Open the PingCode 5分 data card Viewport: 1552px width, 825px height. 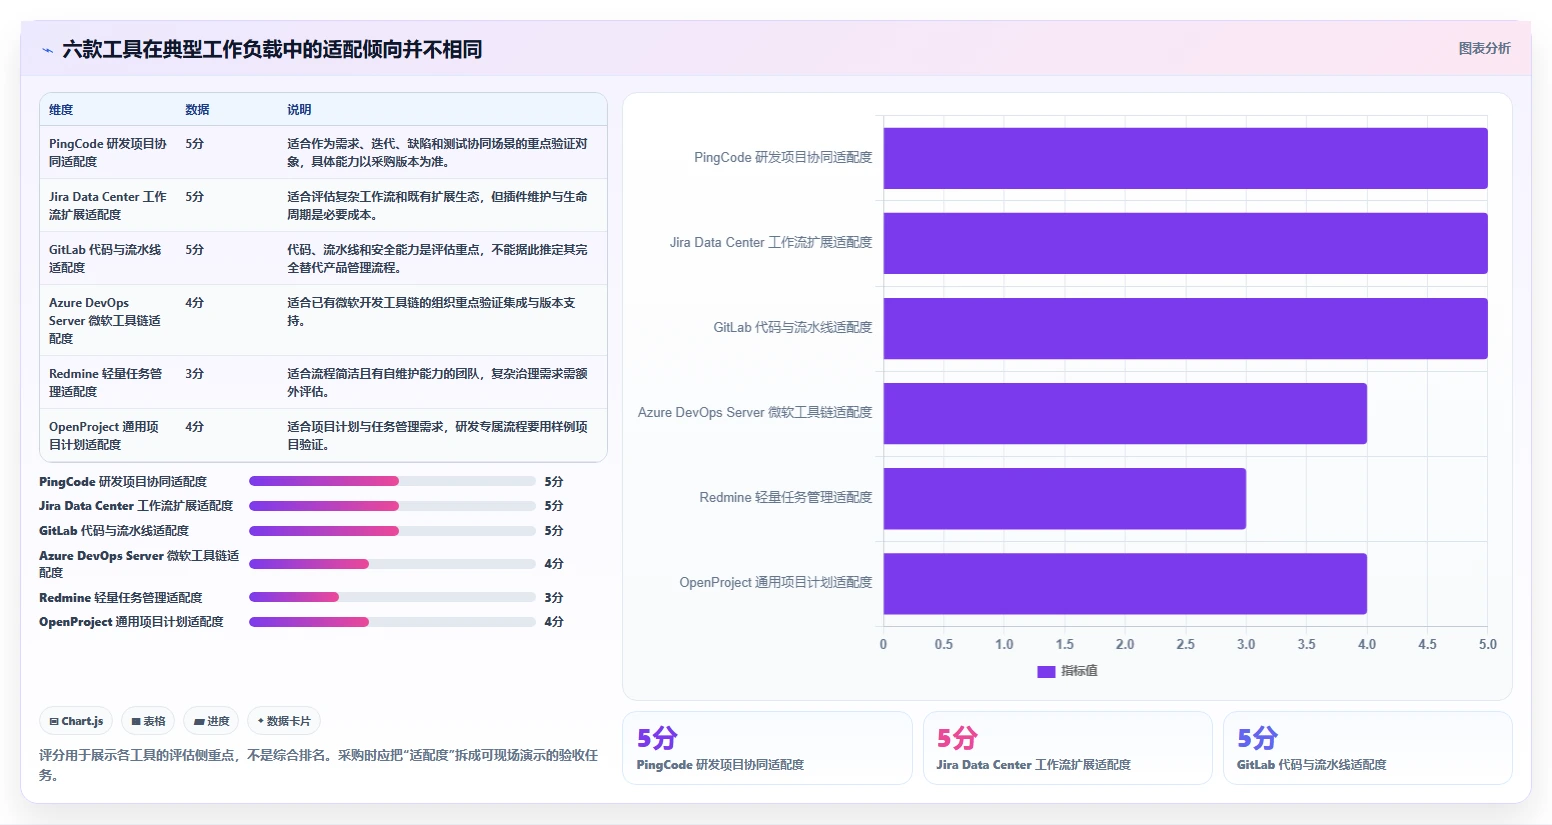tap(767, 748)
